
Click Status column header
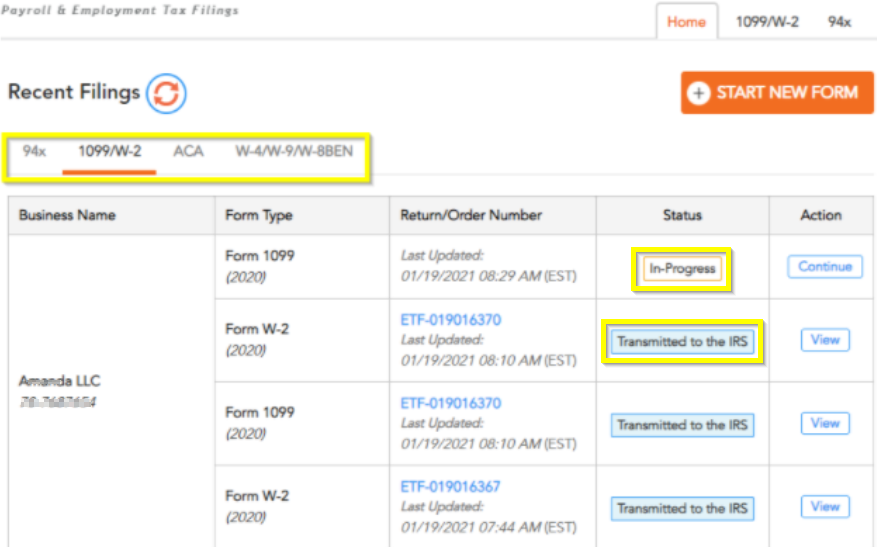point(682,215)
